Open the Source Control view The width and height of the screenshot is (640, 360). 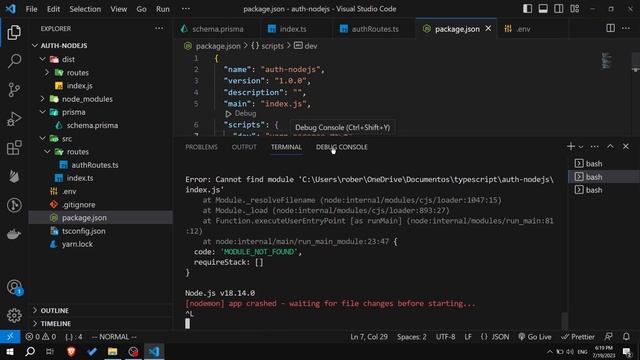pos(14,89)
